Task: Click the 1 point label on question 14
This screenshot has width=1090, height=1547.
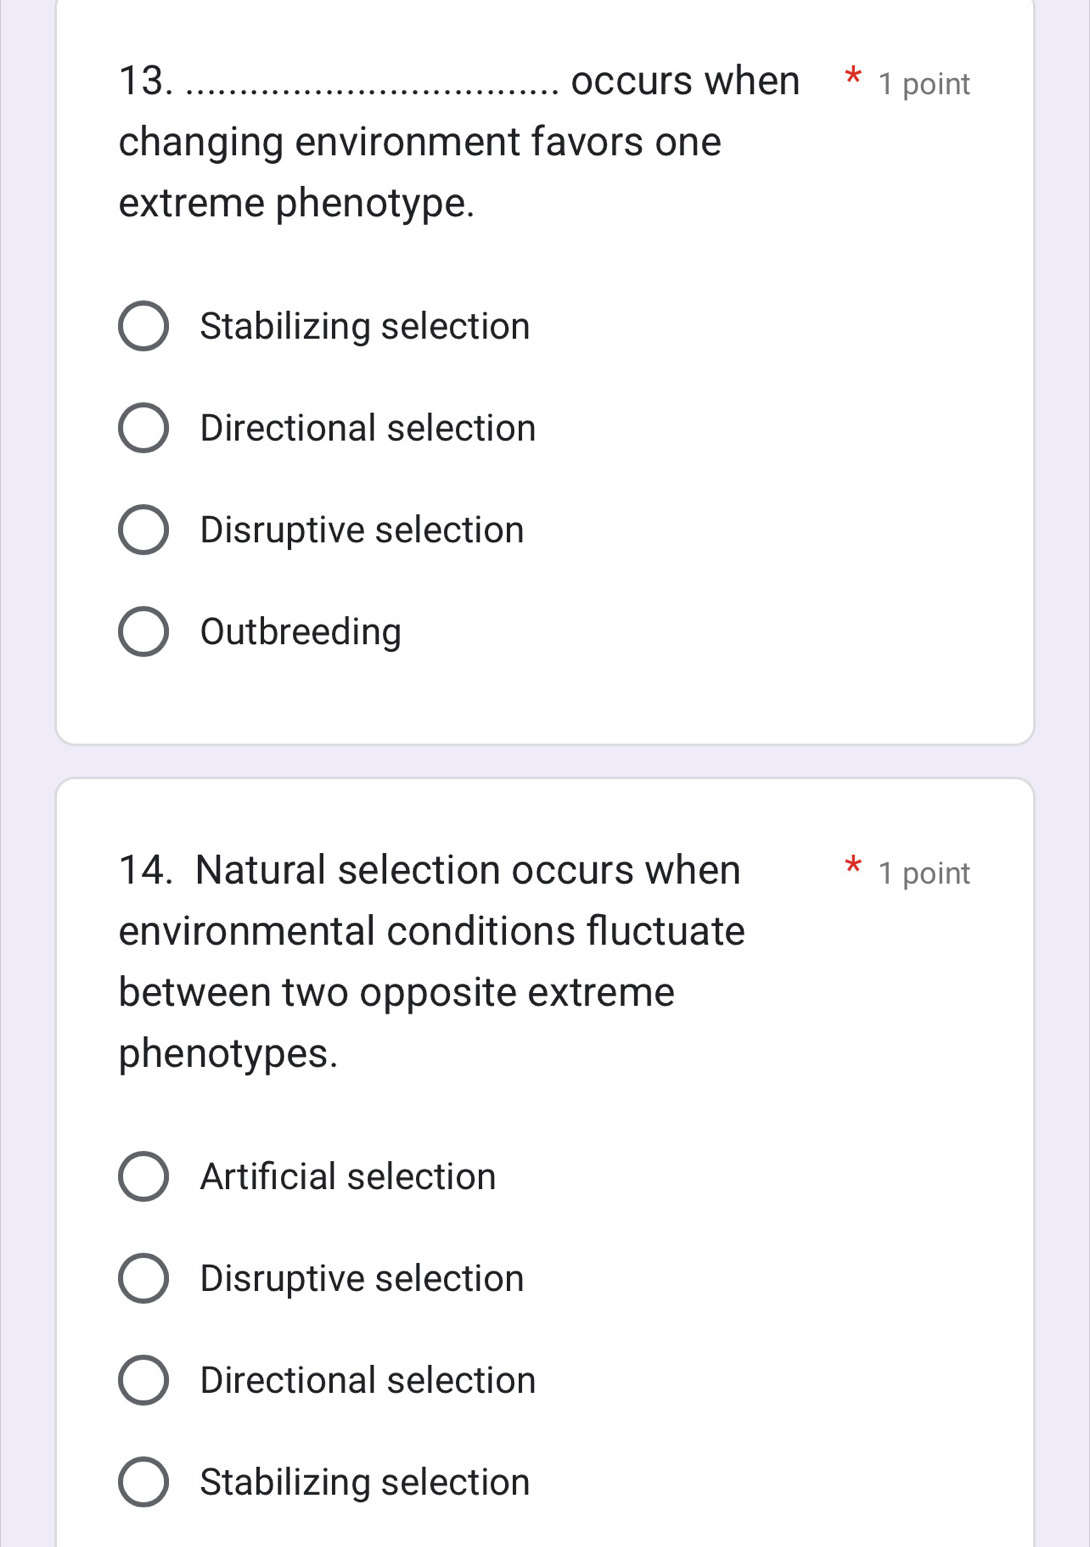Action: click(922, 872)
